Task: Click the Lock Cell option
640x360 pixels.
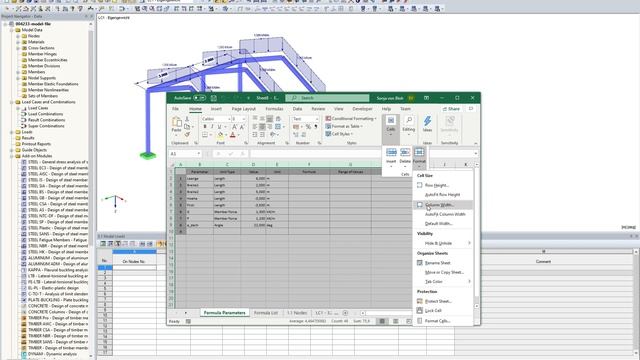Action: pyautogui.click(x=443, y=311)
